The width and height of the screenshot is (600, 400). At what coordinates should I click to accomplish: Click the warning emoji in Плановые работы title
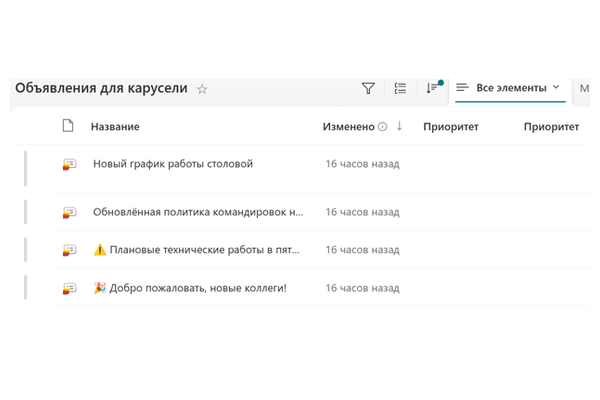click(x=100, y=250)
